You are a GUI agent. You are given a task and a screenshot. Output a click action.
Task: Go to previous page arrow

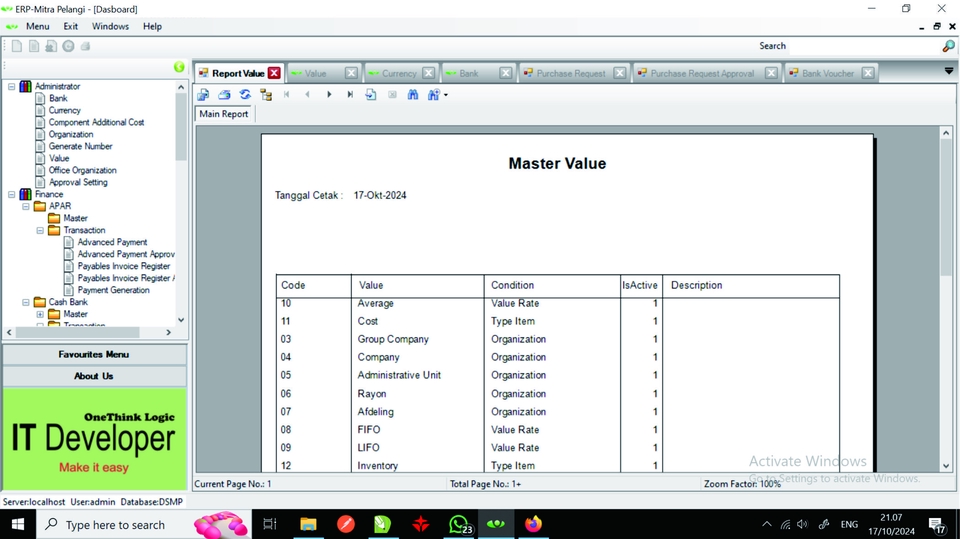click(307, 94)
